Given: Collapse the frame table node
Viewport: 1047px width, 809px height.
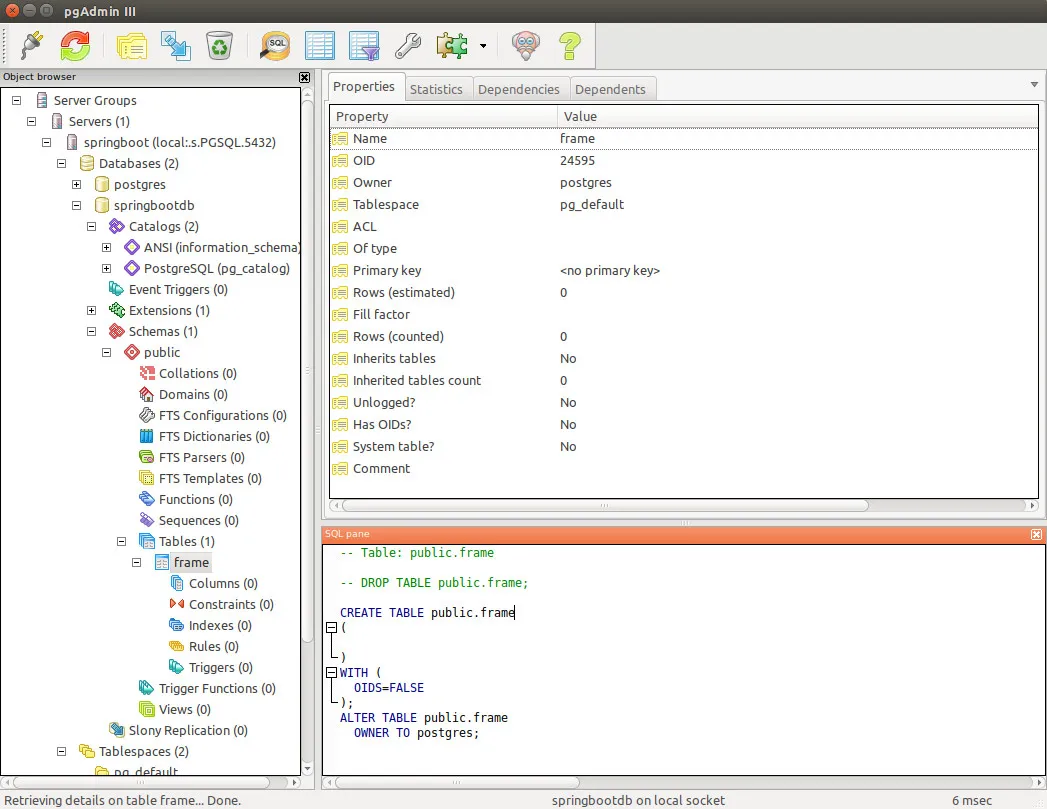Looking at the screenshot, I should click(x=137, y=562).
